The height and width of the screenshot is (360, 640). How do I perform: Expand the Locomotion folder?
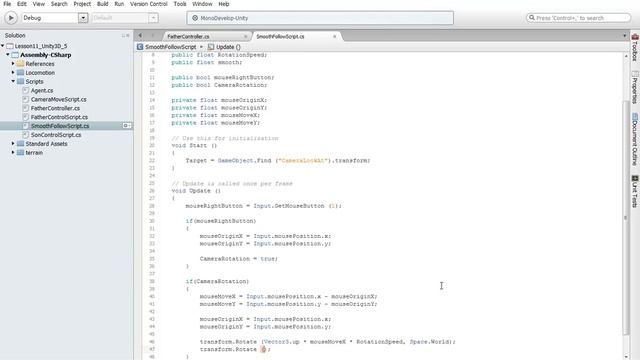click(x=13, y=73)
